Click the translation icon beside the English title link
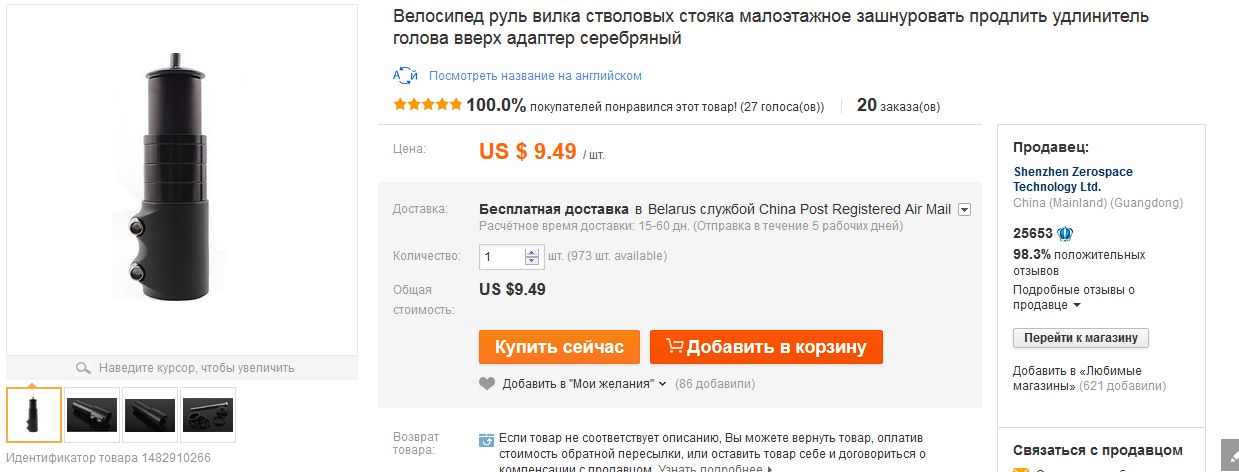The image size is (1239, 472). (405, 76)
